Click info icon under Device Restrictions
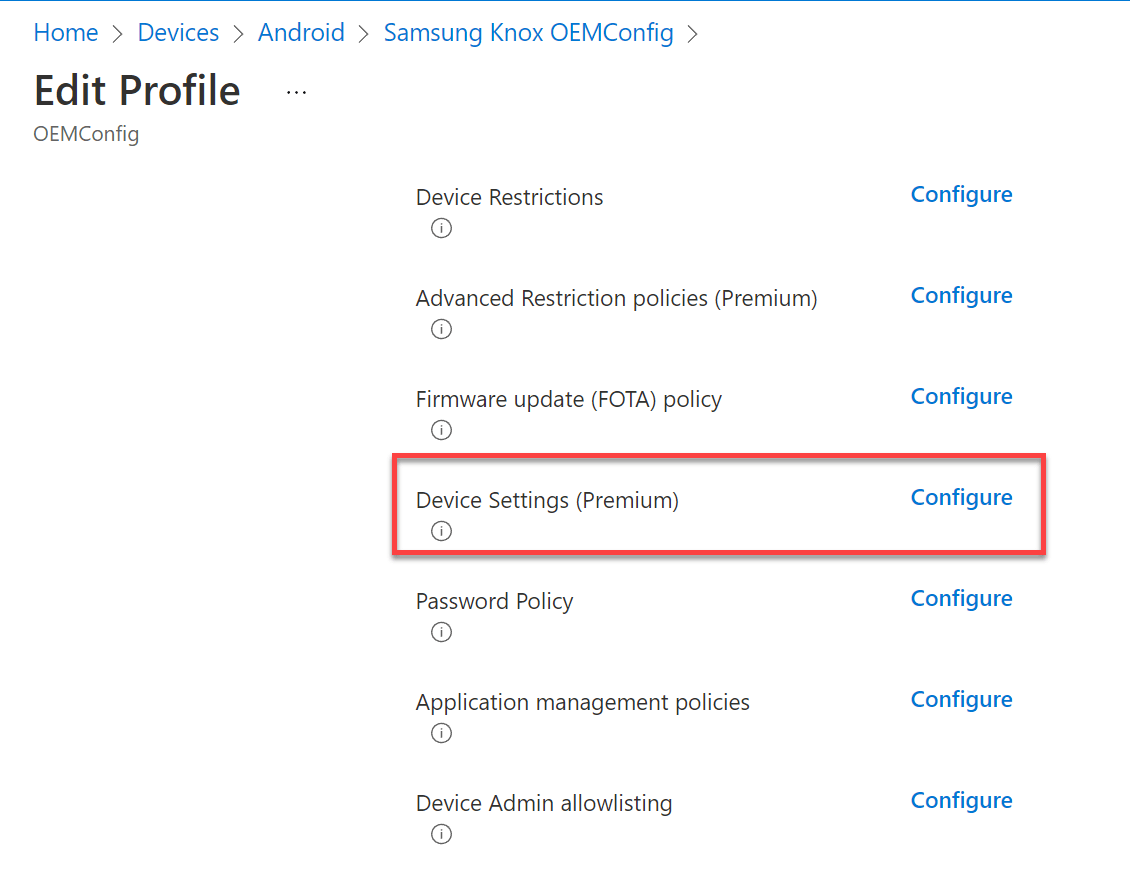 441,228
